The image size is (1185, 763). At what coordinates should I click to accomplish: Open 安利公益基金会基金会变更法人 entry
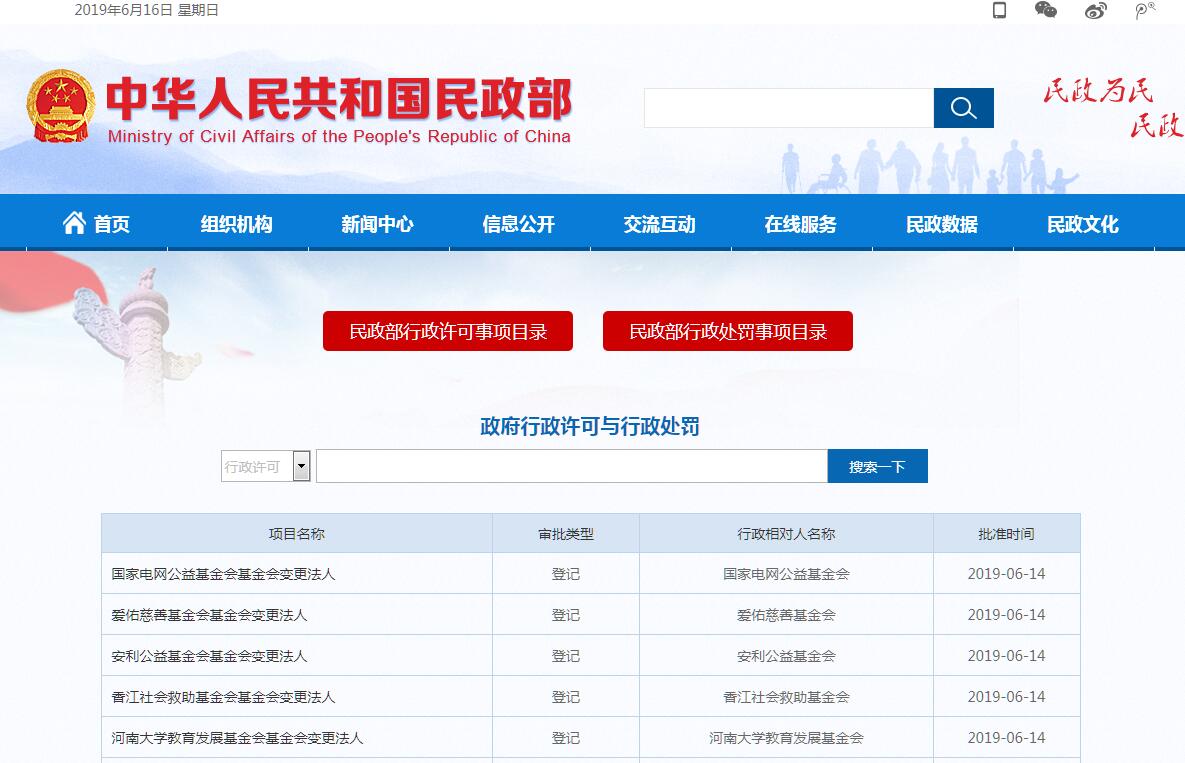[x=209, y=656]
